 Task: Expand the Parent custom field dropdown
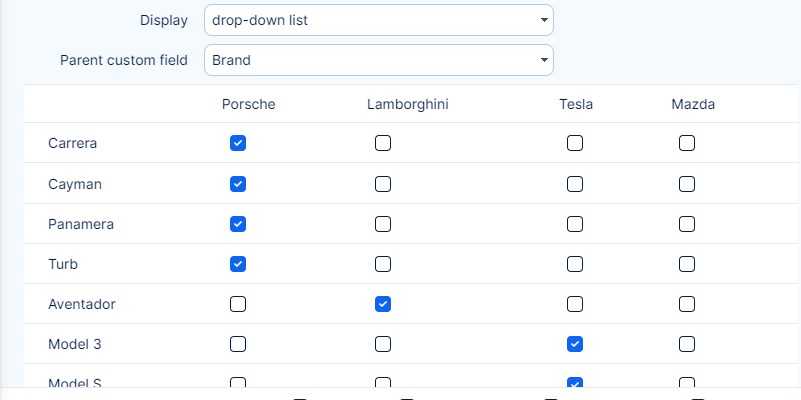(x=378, y=60)
